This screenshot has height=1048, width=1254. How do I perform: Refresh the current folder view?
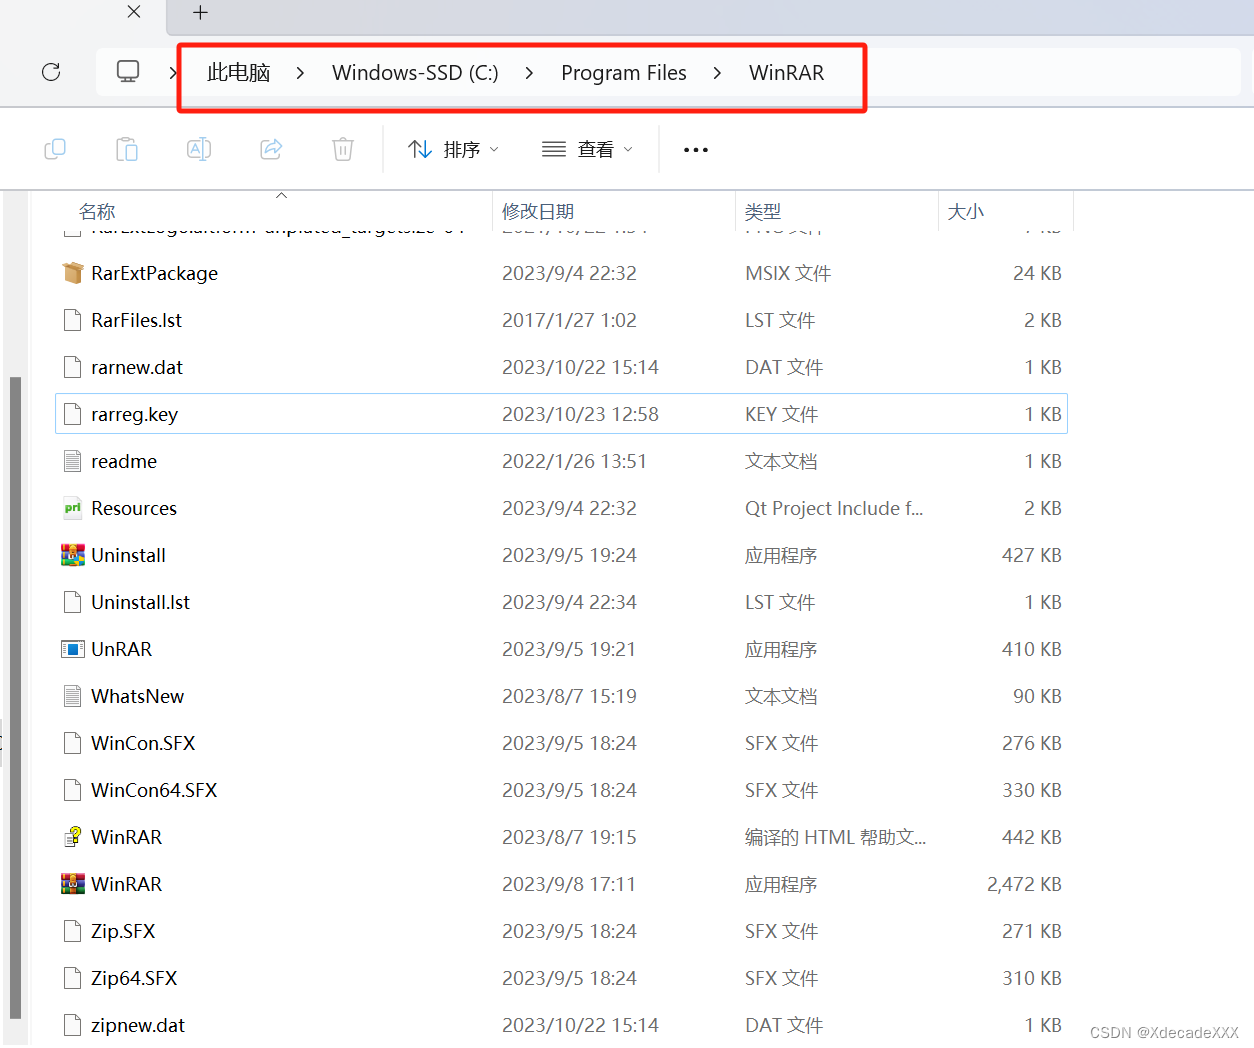point(51,72)
